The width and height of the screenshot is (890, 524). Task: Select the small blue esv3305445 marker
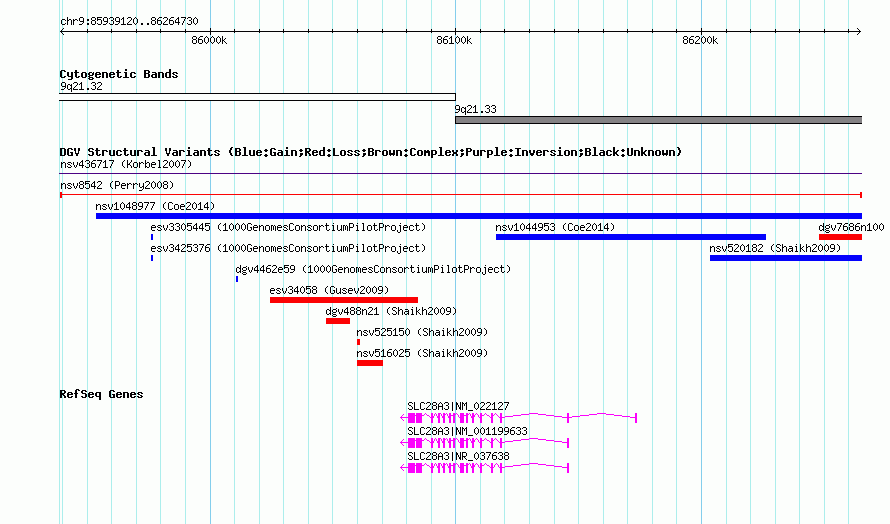(x=152, y=237)
